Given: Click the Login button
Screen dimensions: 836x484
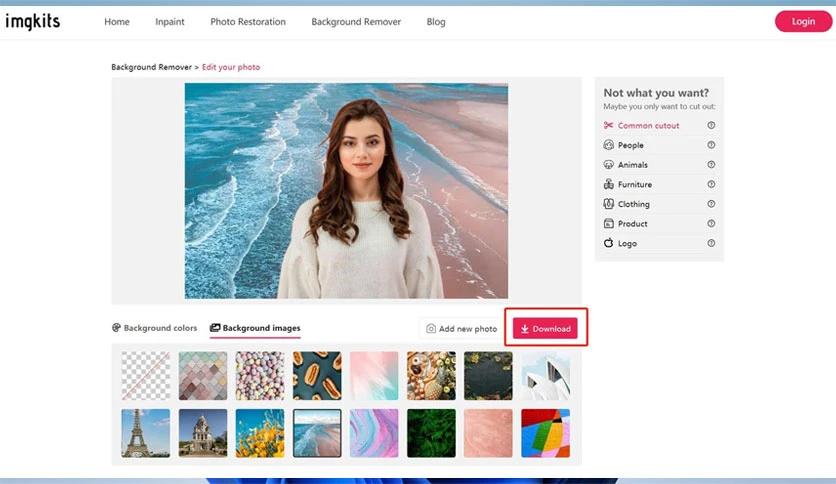Looking at the screenshot, I should (x=802, y=22).
